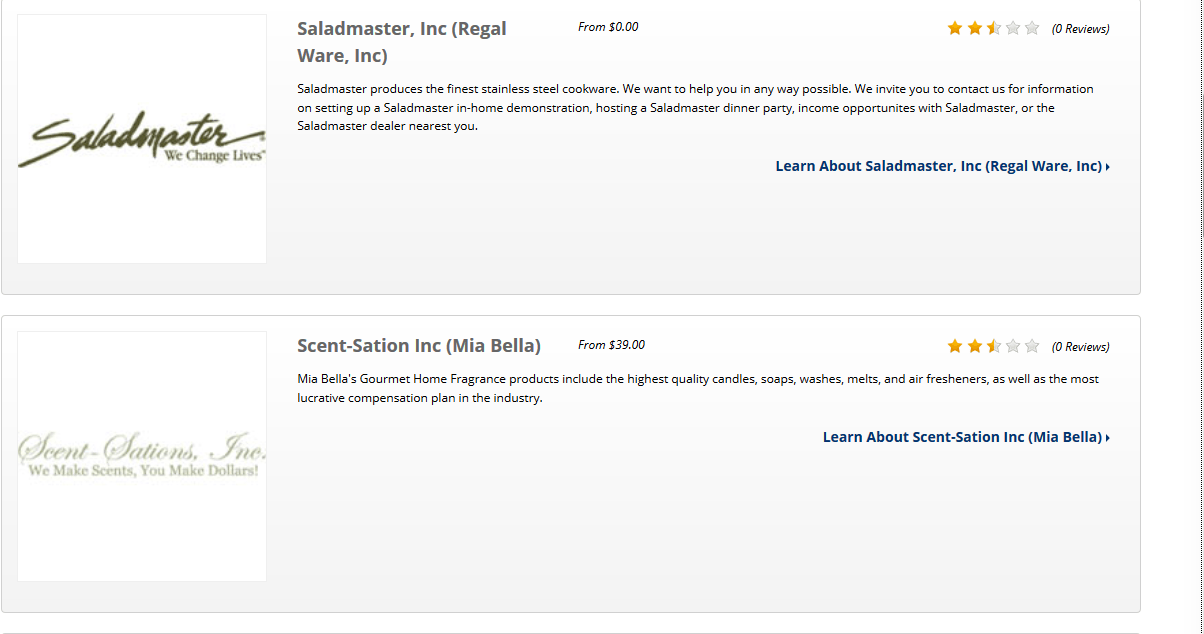Image resolution: width=1204 pixels, height=634 pixels.
Task: Click half-filled third star in Saladmaster rating
Action: click(x=994, y=28)
